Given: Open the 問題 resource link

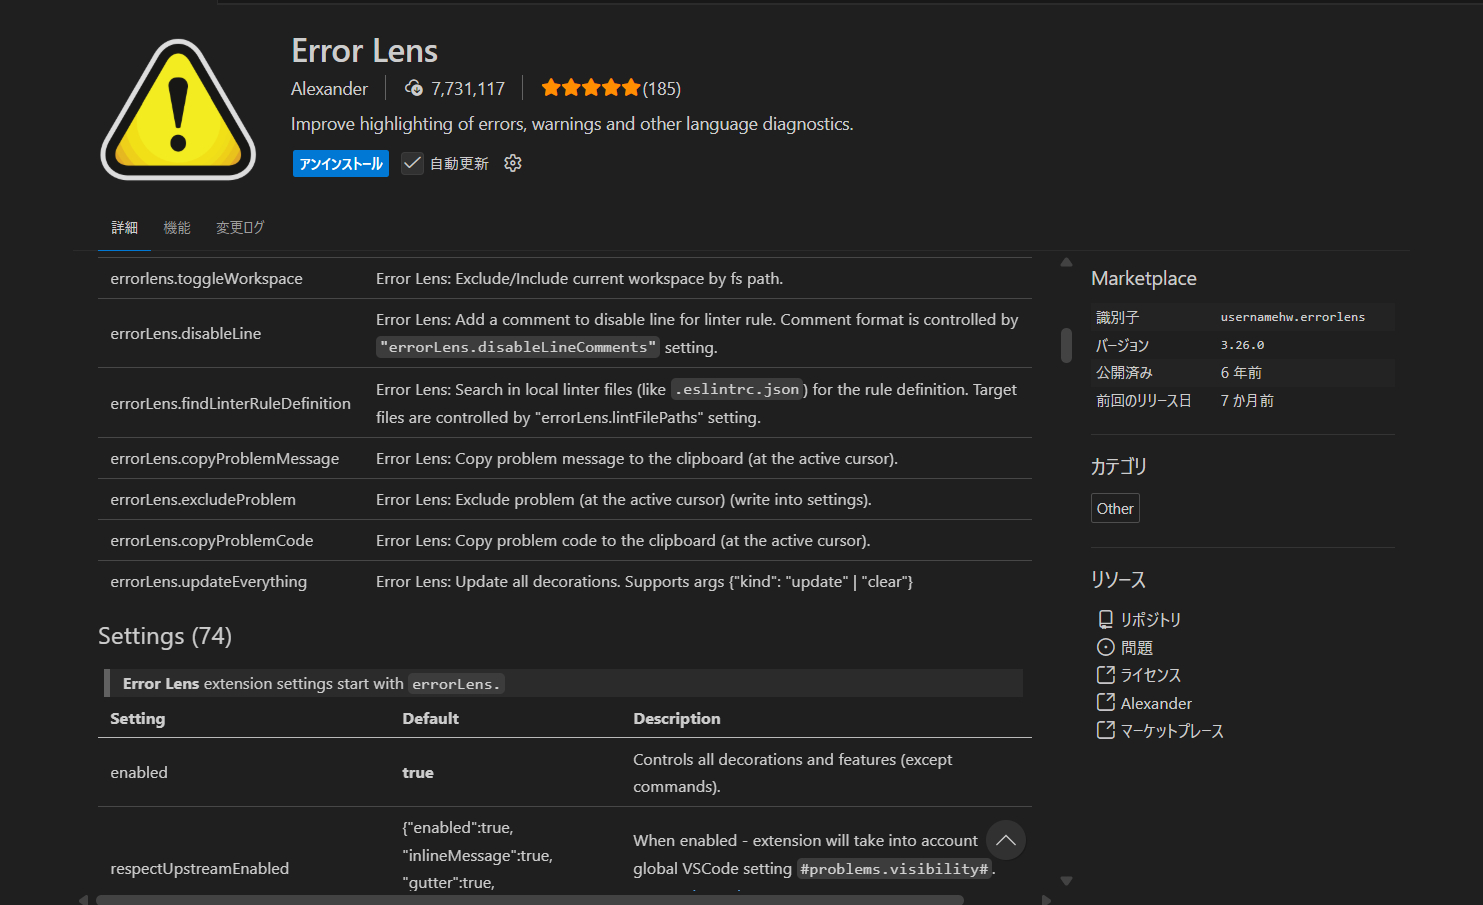Looking at the screenshot, I should click(1136, 648).
